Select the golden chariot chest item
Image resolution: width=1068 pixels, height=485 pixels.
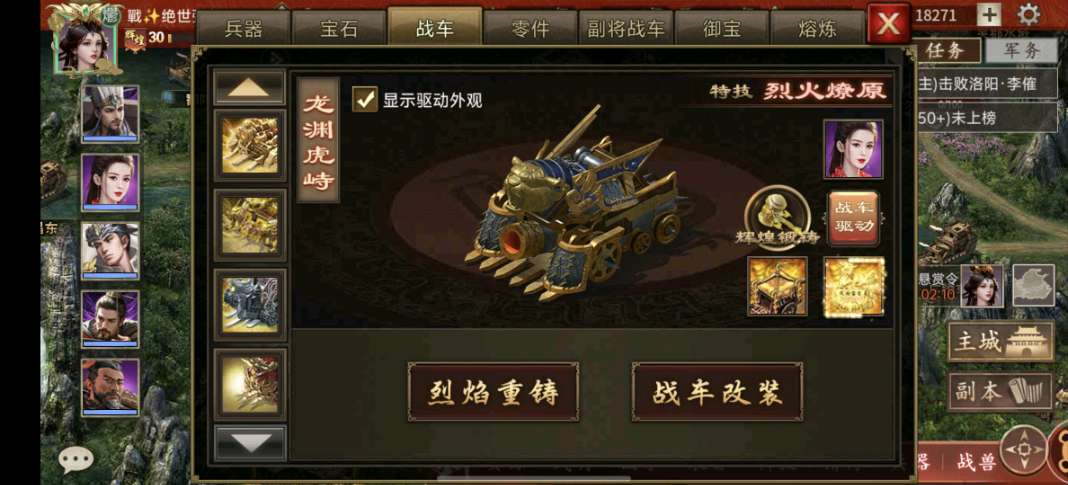777,286
